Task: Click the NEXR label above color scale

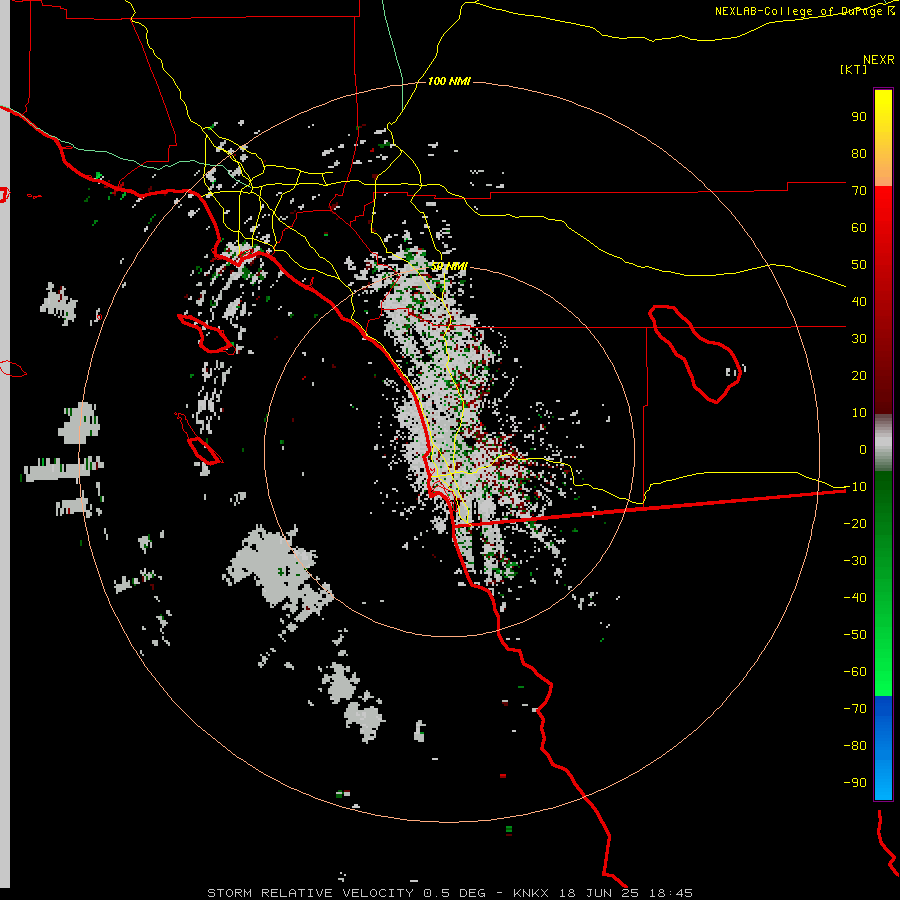Action: pyautogui.click(x=879, y=60)
